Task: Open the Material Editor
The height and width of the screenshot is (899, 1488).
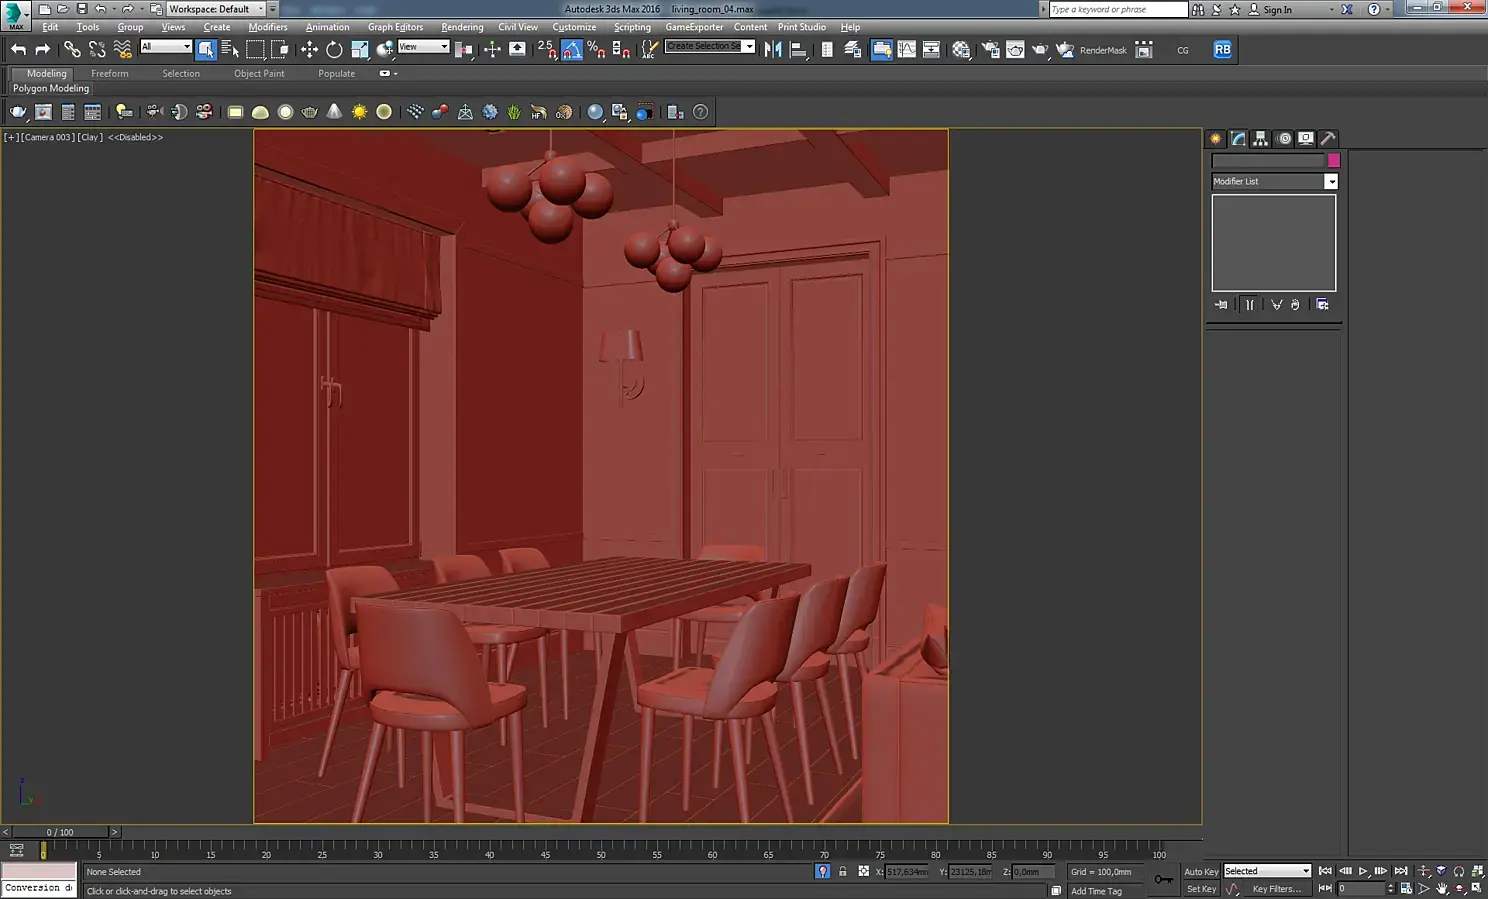Action: (961, 50)
